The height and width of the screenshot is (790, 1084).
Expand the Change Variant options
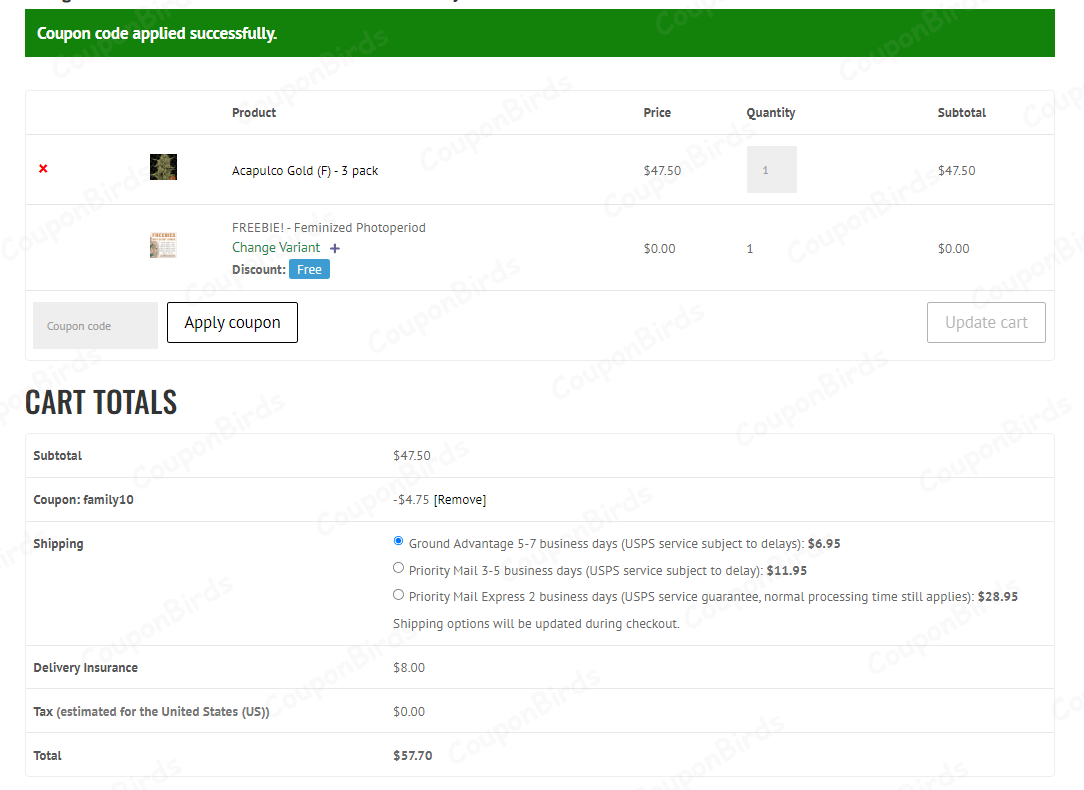[276, 247]
